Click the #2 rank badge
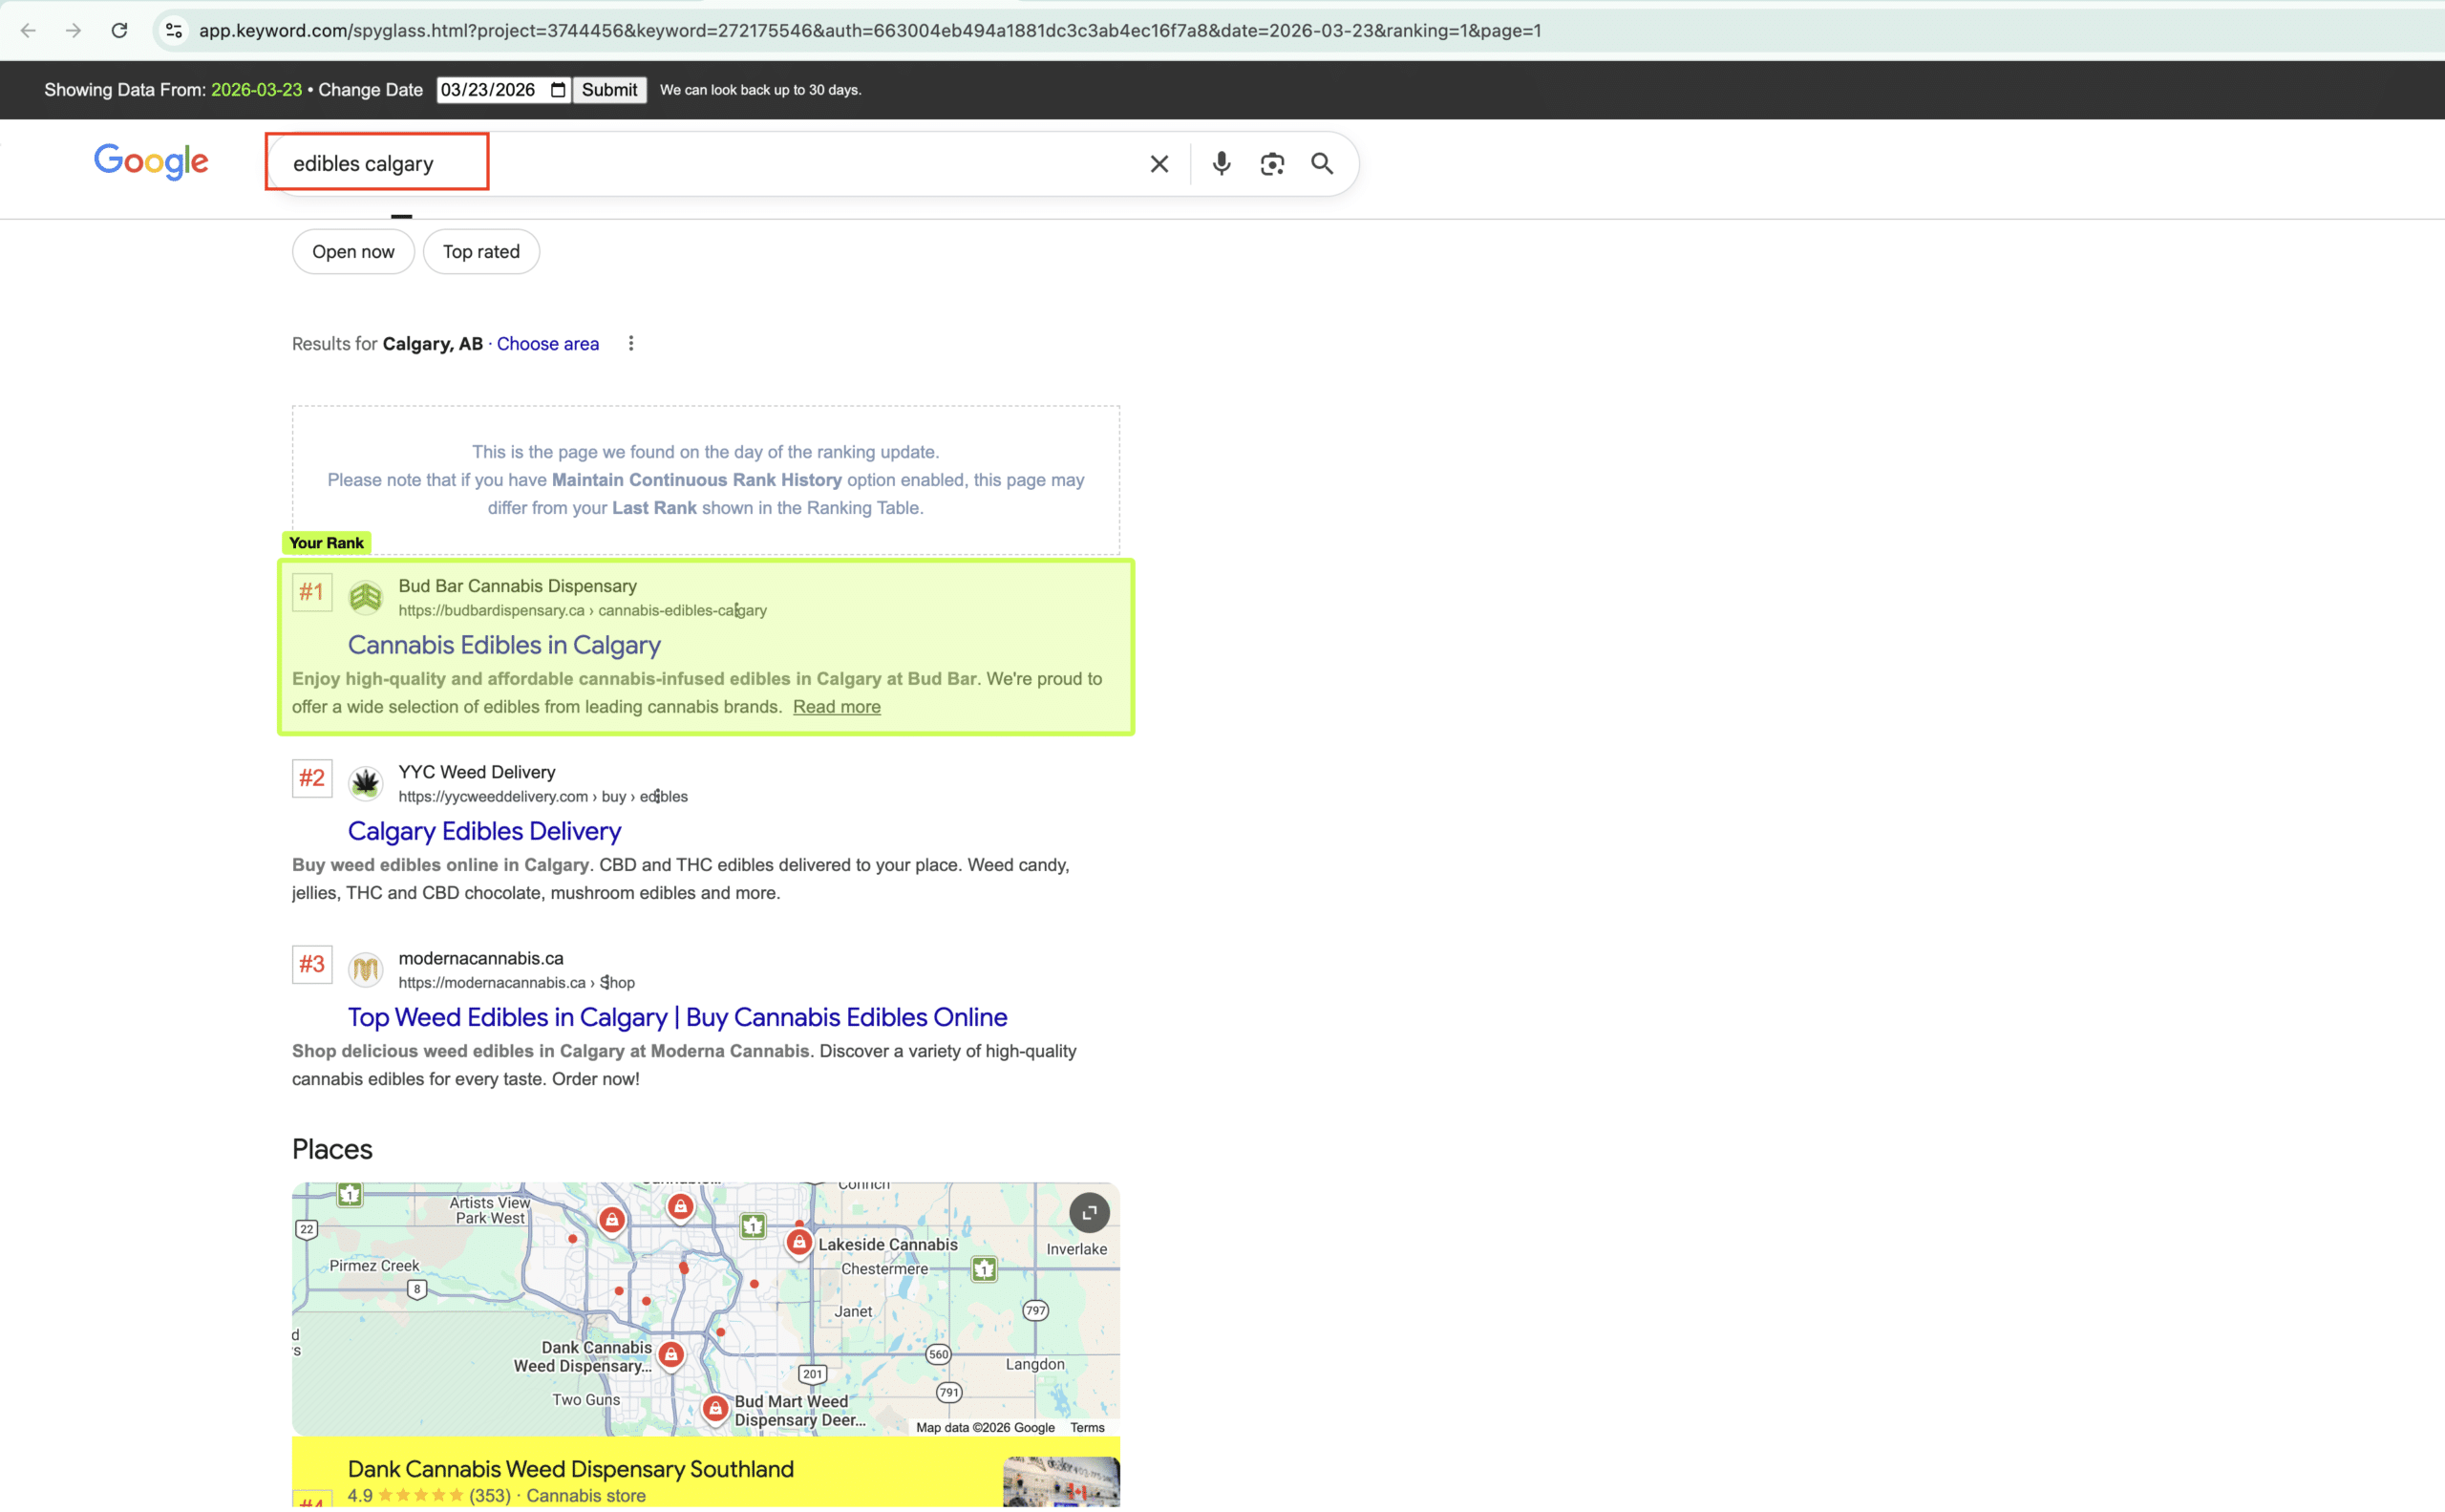Image resolution: width=2445 pixels, height=1512 pixels. point(312,779)
